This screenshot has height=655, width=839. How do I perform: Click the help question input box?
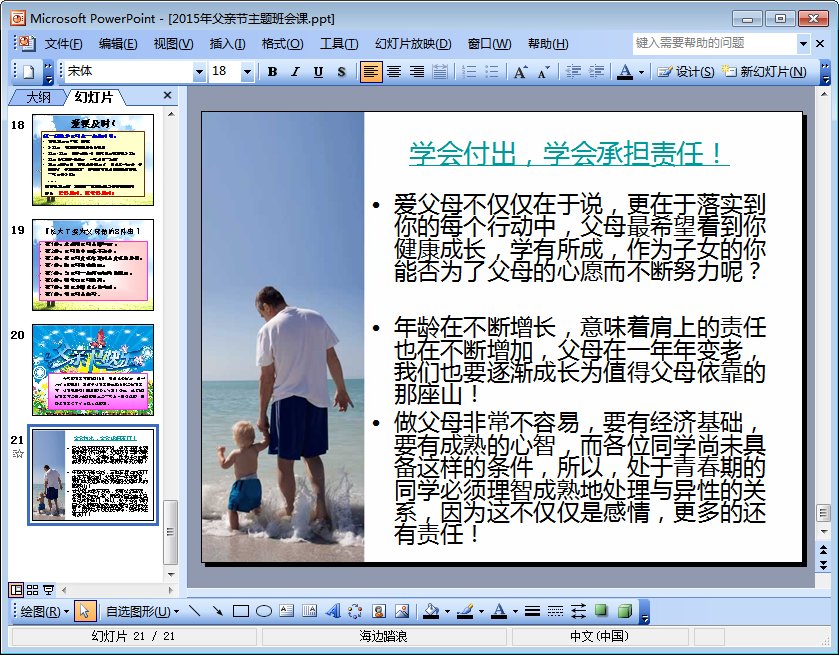click(715, 43)
